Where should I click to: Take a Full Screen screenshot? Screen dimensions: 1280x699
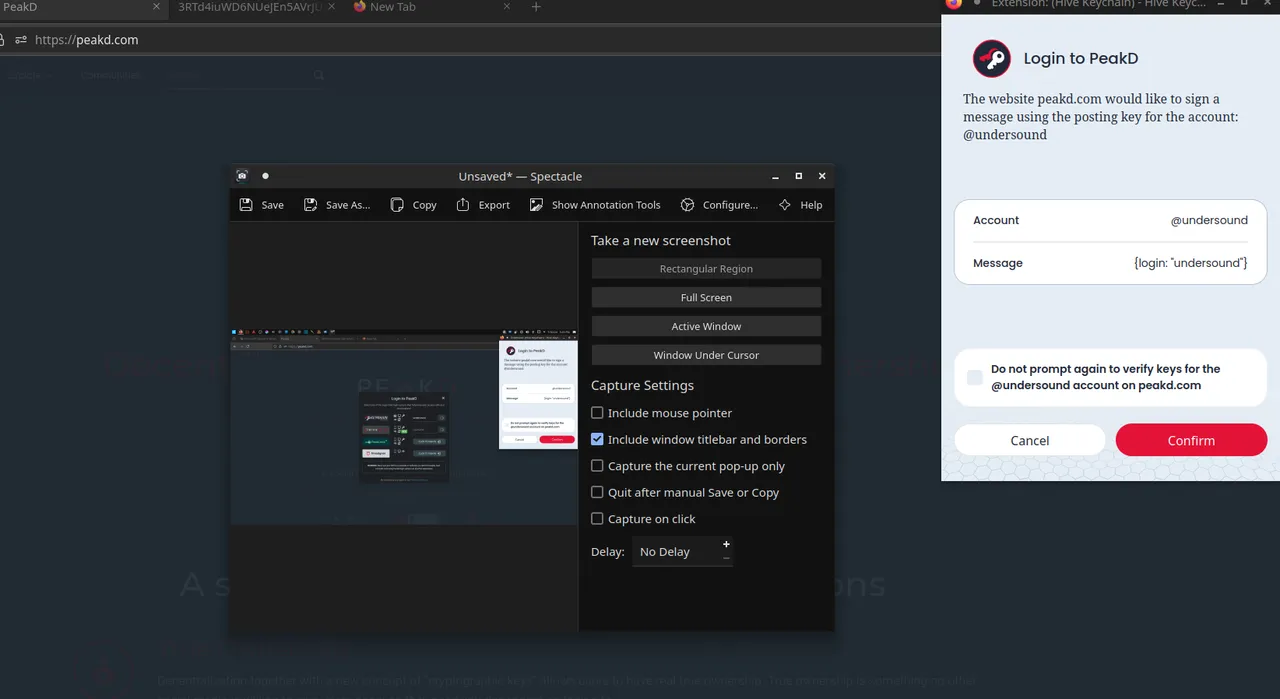pos(706,298)
